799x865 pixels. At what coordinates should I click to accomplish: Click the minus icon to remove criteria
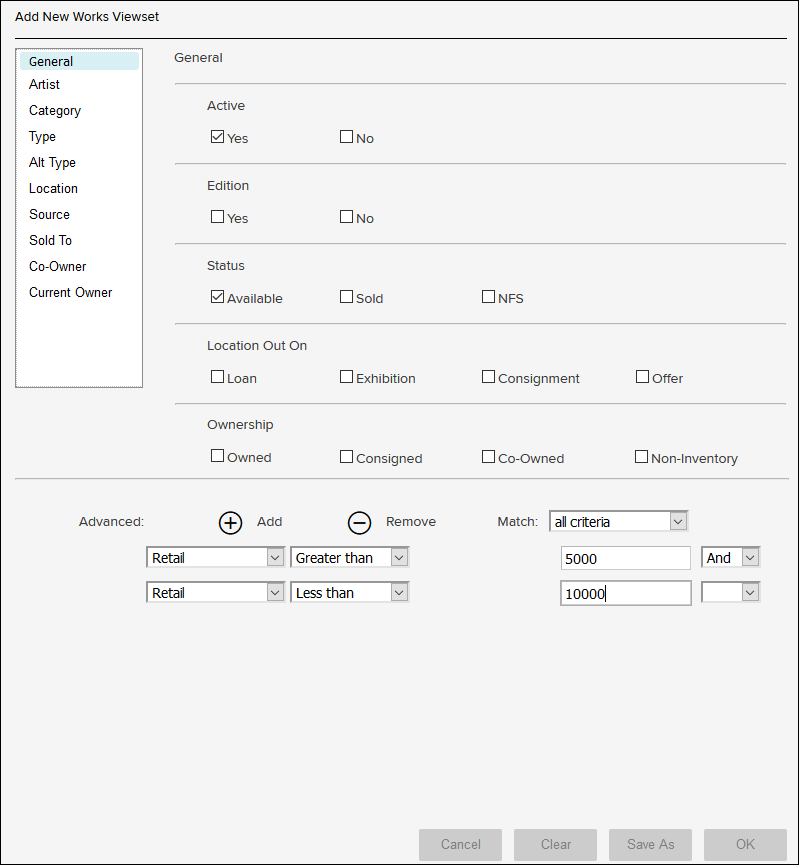(x=359, y=522)
